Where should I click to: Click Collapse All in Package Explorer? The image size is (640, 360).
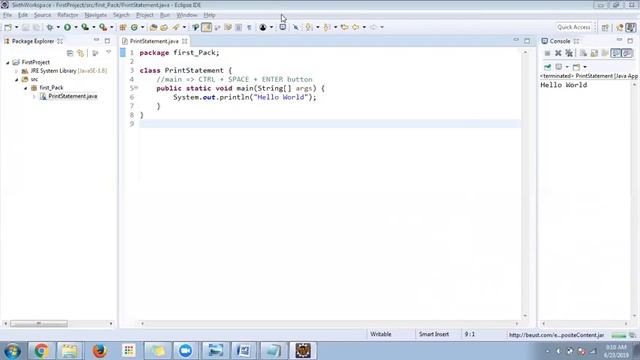(70, 53)
